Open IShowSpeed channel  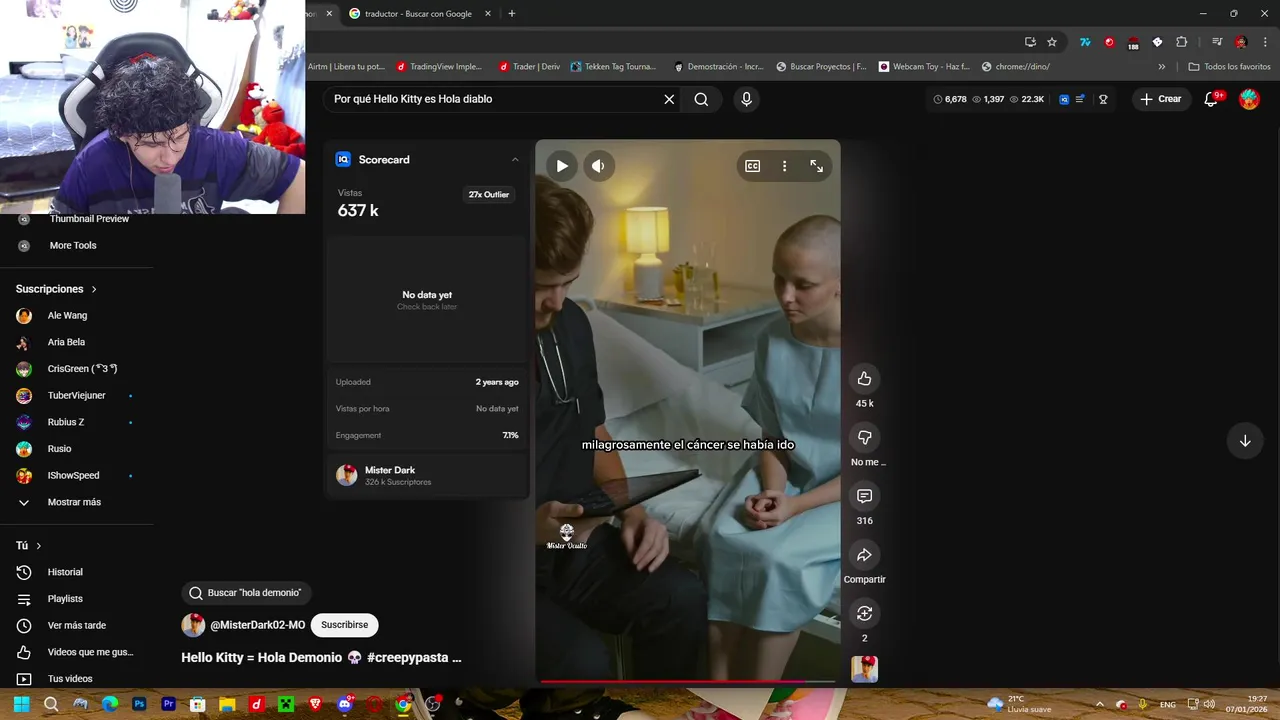click(x=73, y=475)
